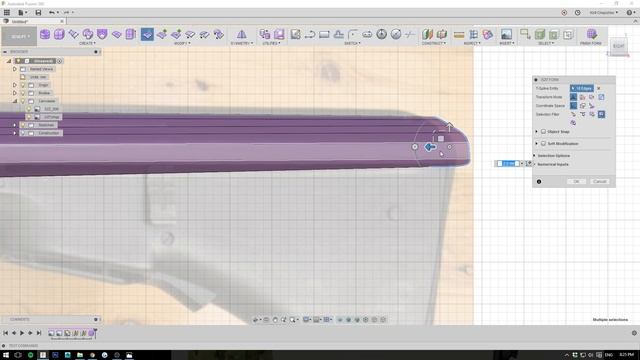Click the Orbit navigation icon in bottom bar
The image size is (640, 360).
[x=256, y=320]
